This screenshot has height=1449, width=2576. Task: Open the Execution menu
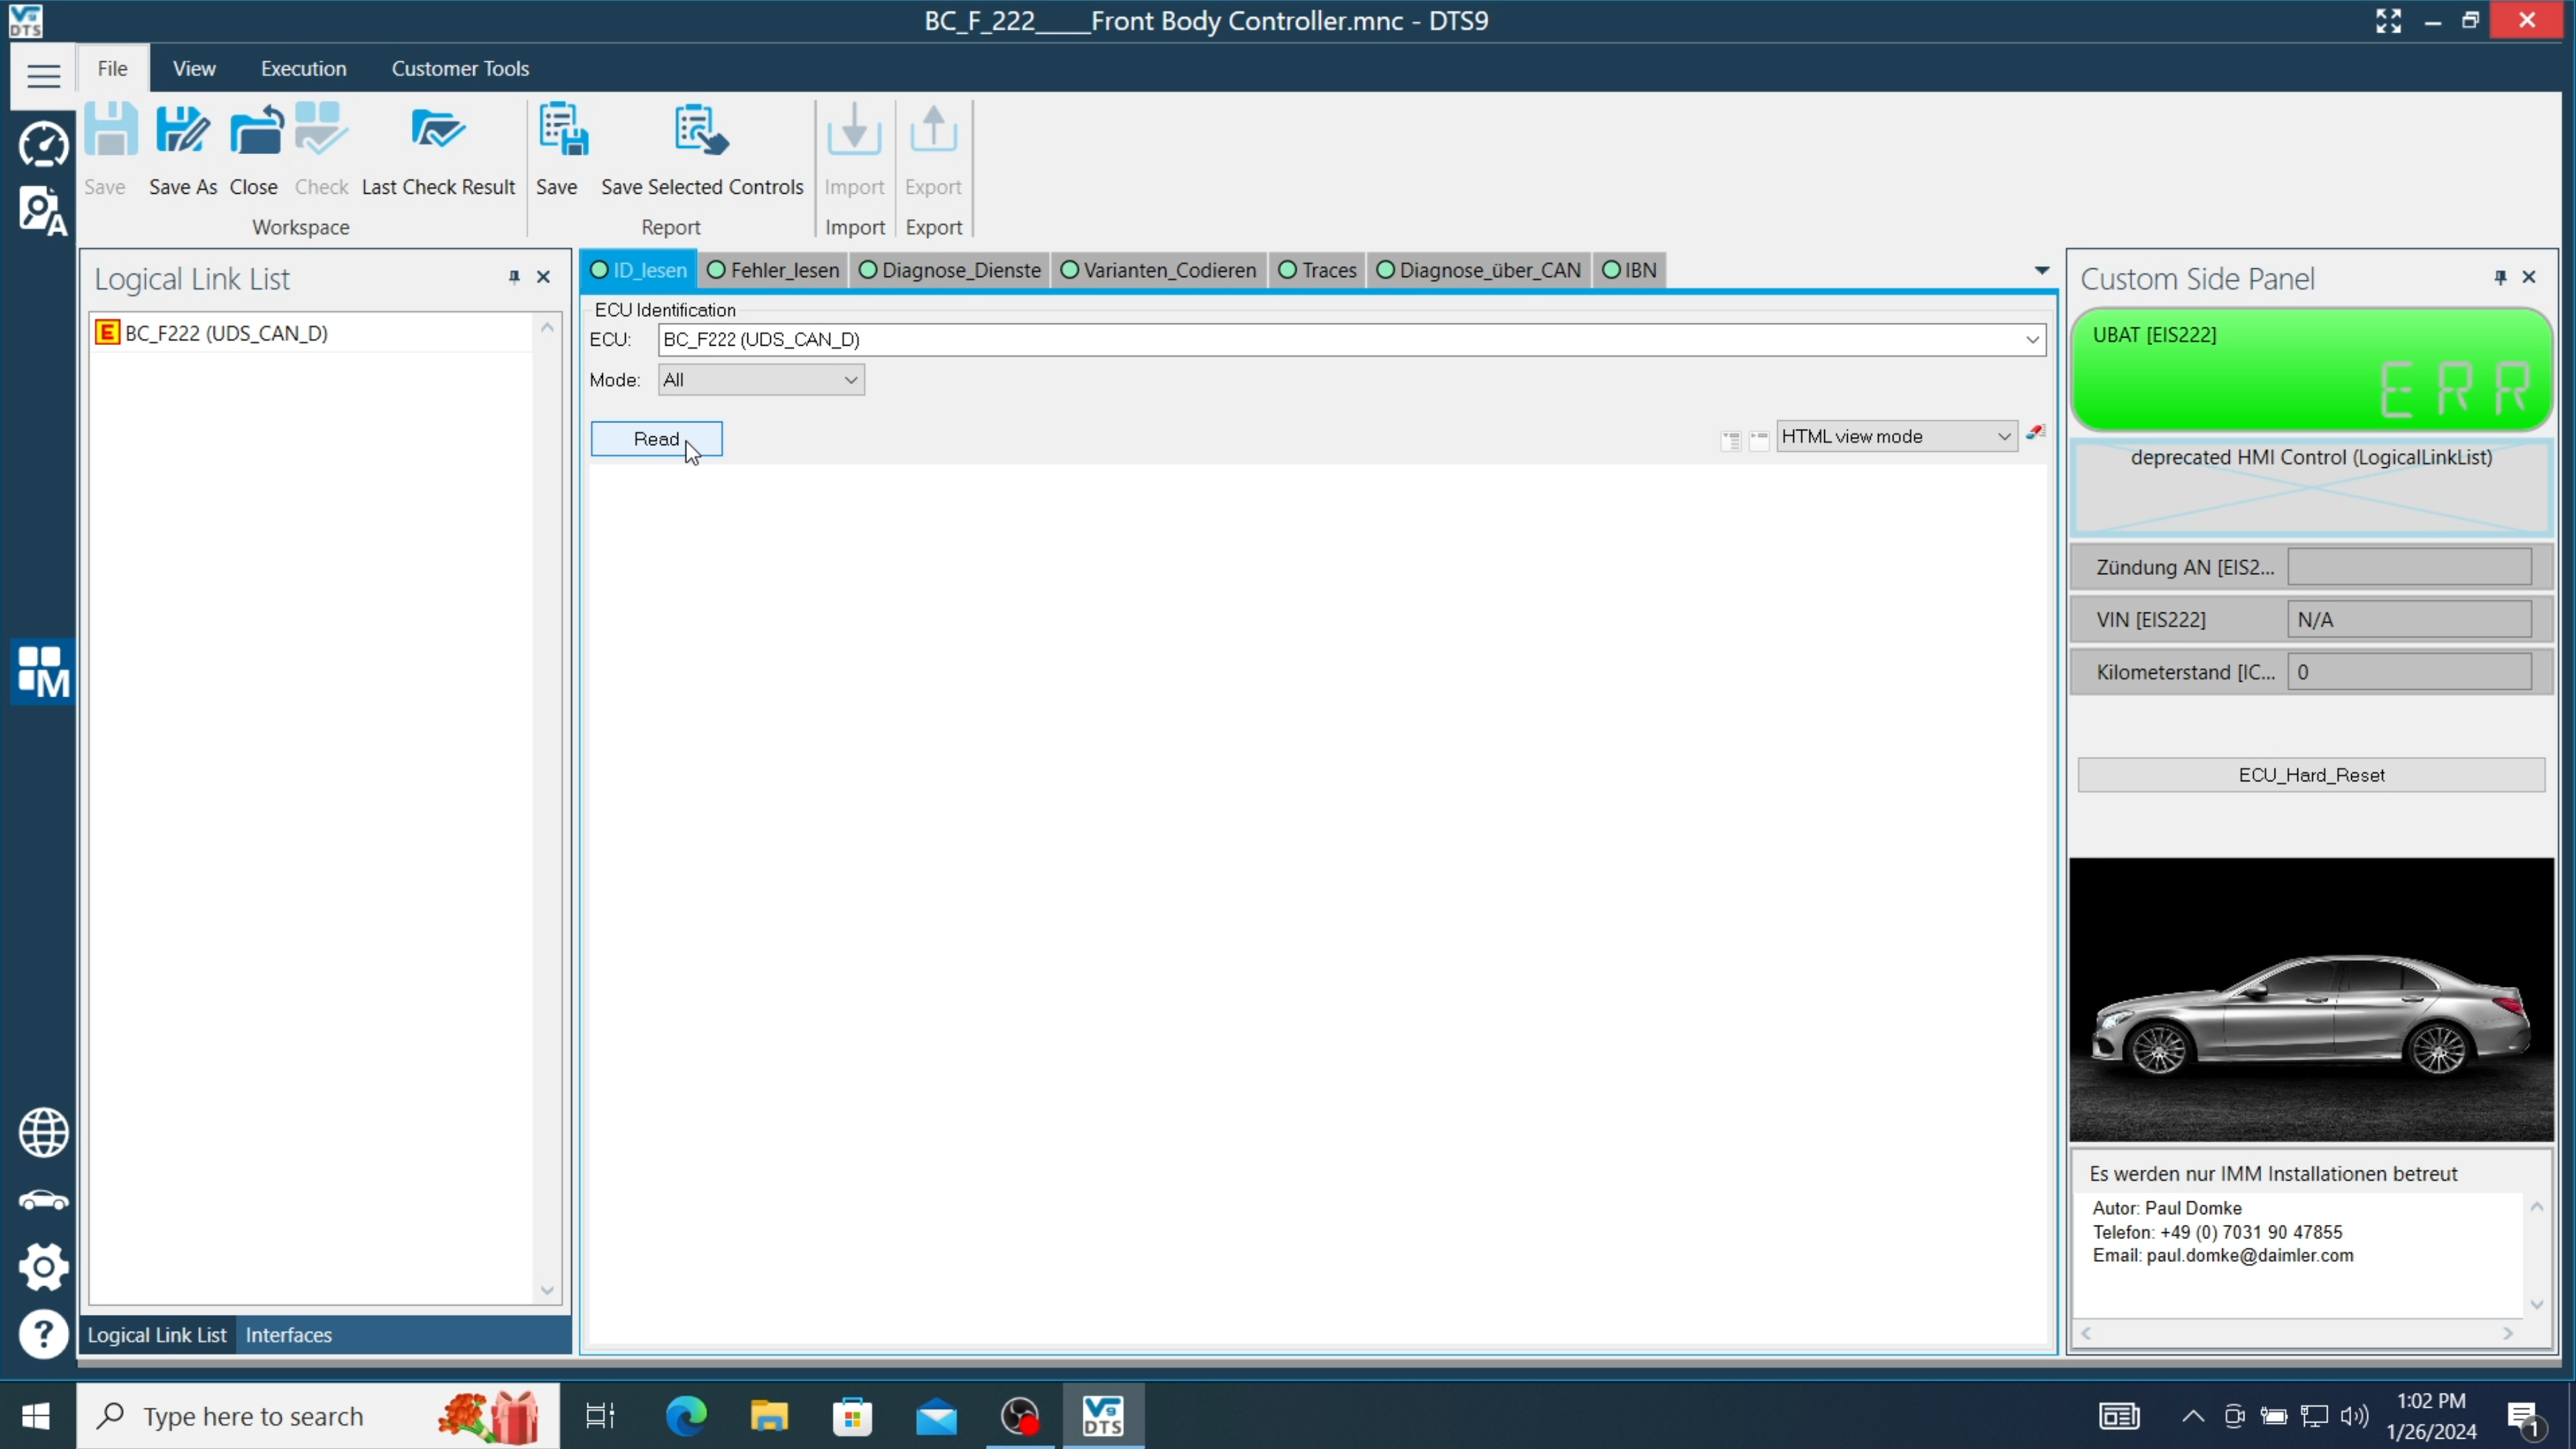tap(303, 69)
